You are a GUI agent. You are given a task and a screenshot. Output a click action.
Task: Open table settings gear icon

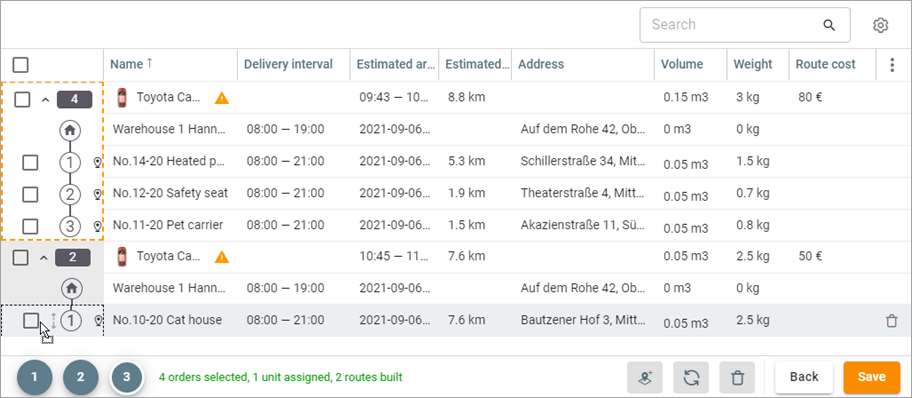[x=881, y=25]
